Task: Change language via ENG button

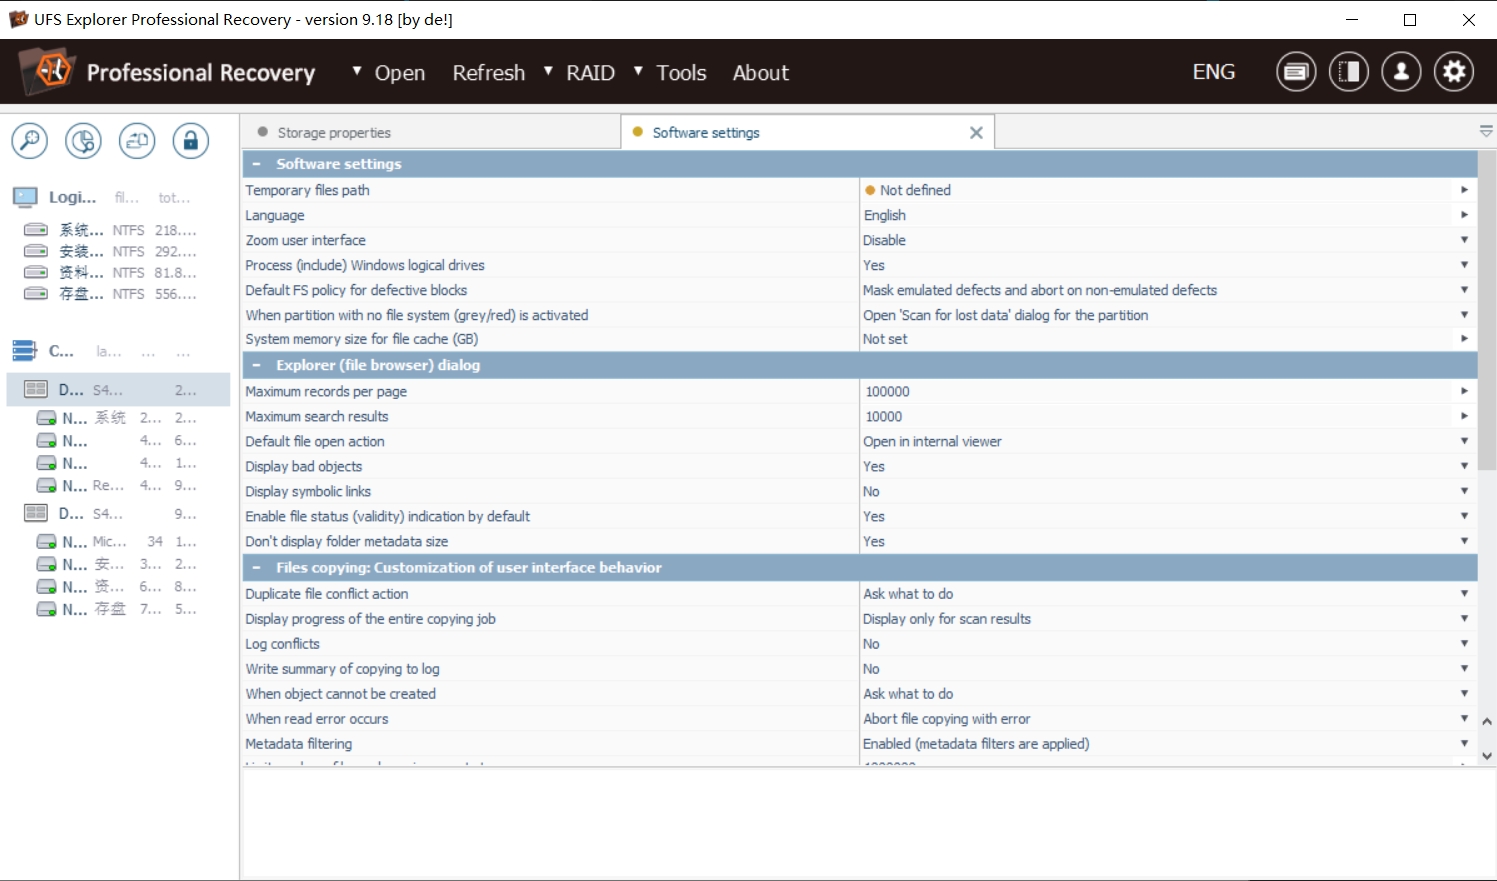Action: pos(1214,72)
